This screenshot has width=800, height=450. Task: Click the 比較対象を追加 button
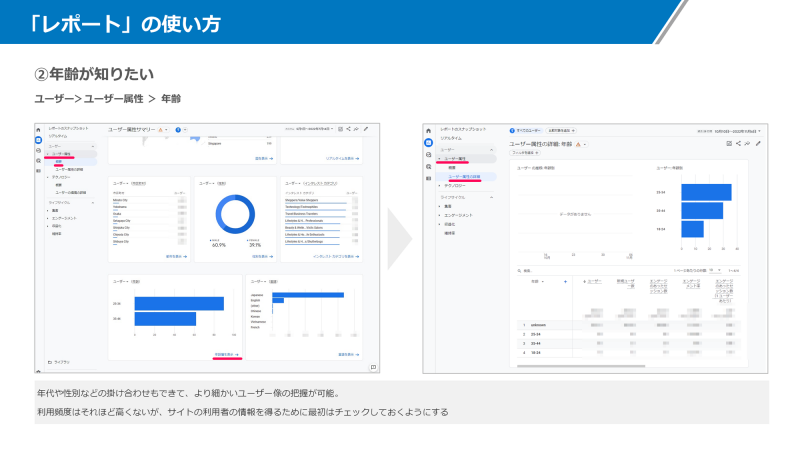pos(560,130)
